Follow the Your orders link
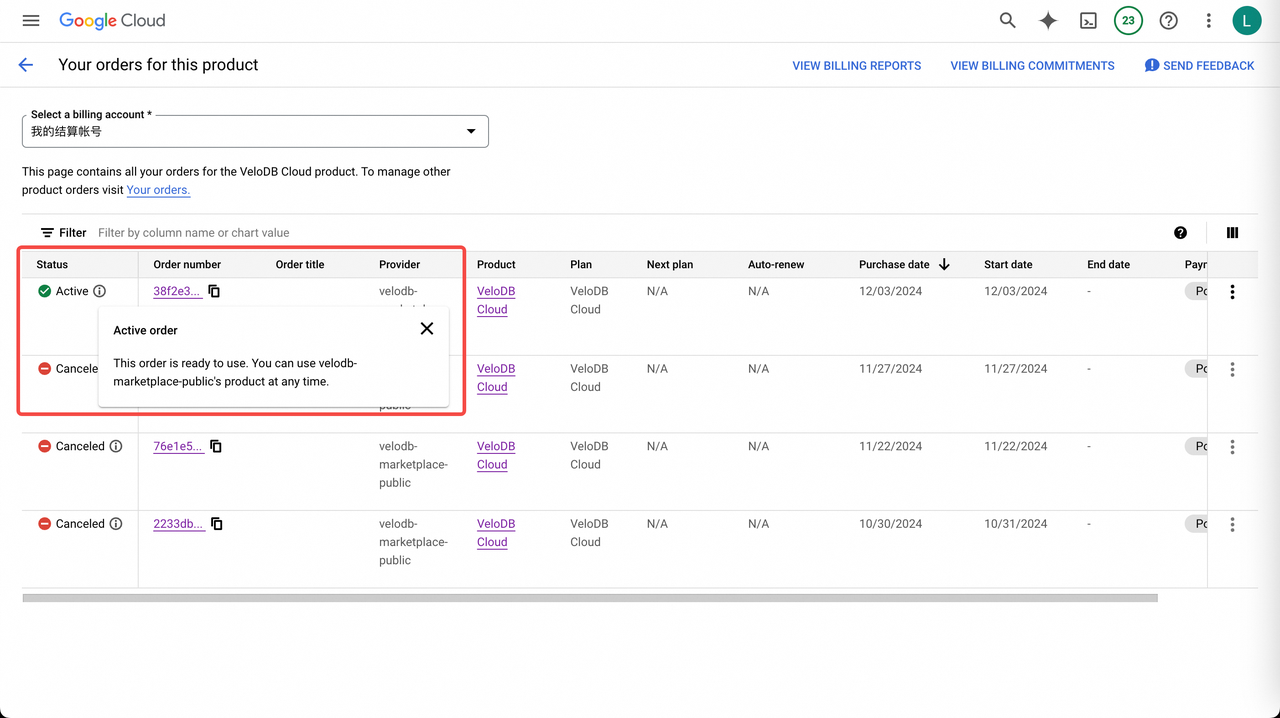The height and width of the screenshot is (718, 1280). 157,190
